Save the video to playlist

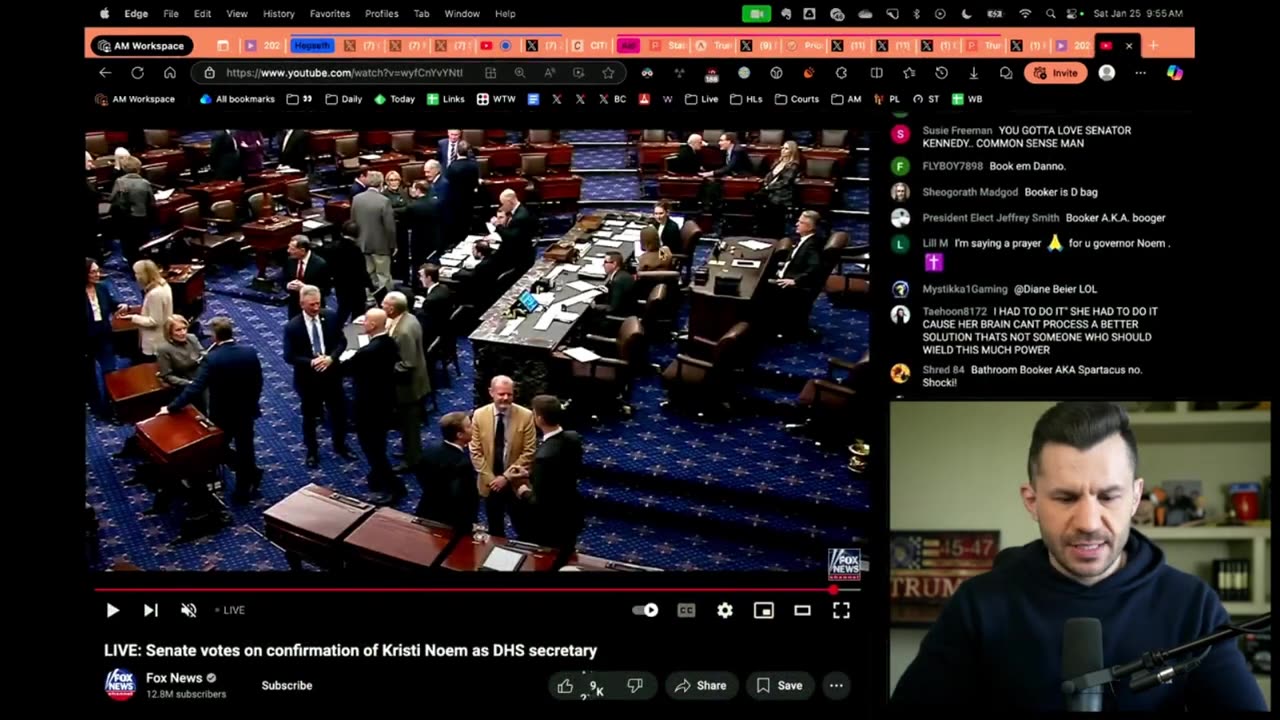coord(779,685)
